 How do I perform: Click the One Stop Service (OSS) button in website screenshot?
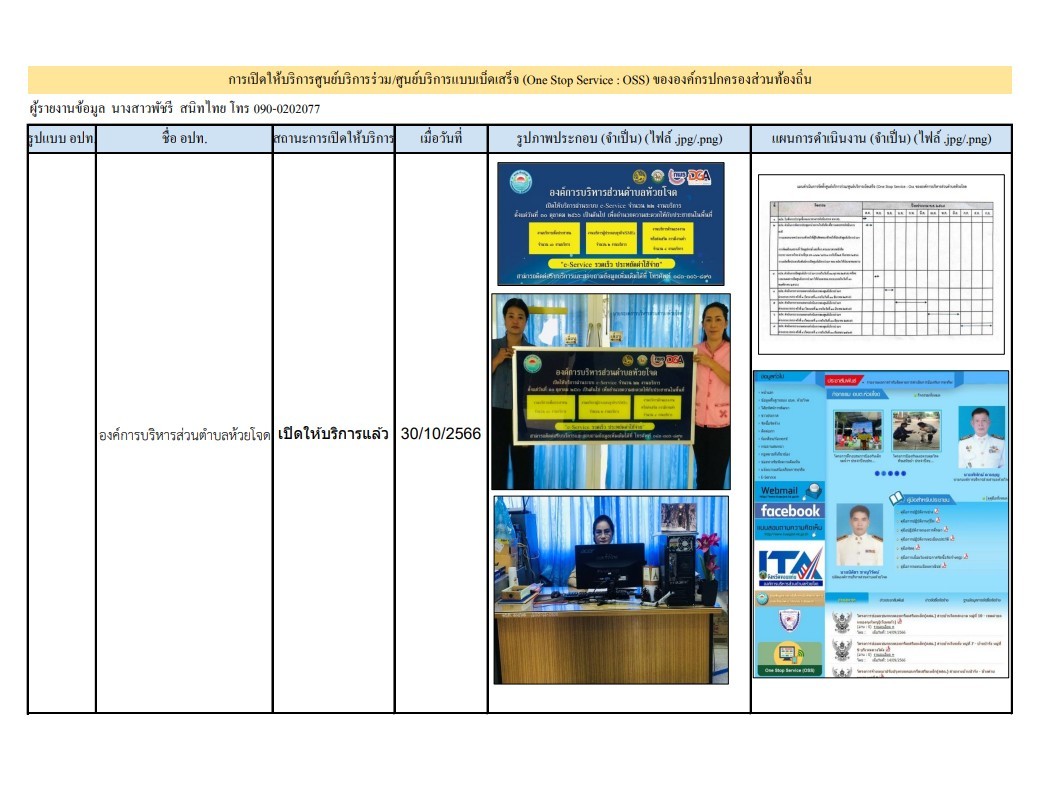pyautogui.click(x=790, y=658)
